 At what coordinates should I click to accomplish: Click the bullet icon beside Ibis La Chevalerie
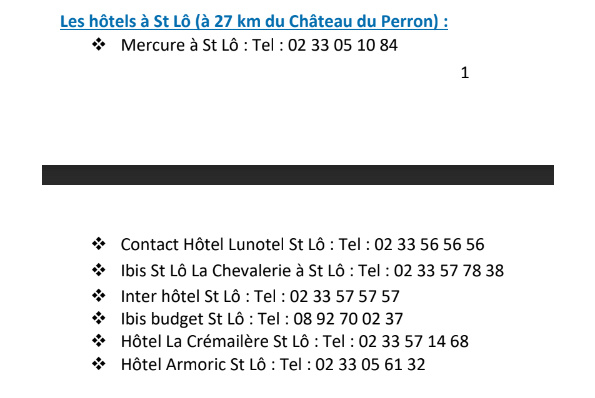(x=99, y=270)
